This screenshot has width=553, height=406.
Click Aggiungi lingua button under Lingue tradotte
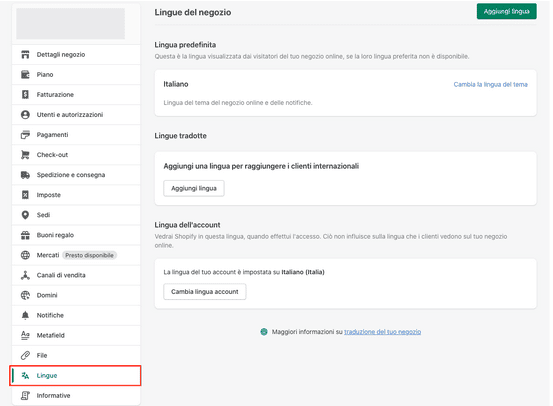point(194,188)
